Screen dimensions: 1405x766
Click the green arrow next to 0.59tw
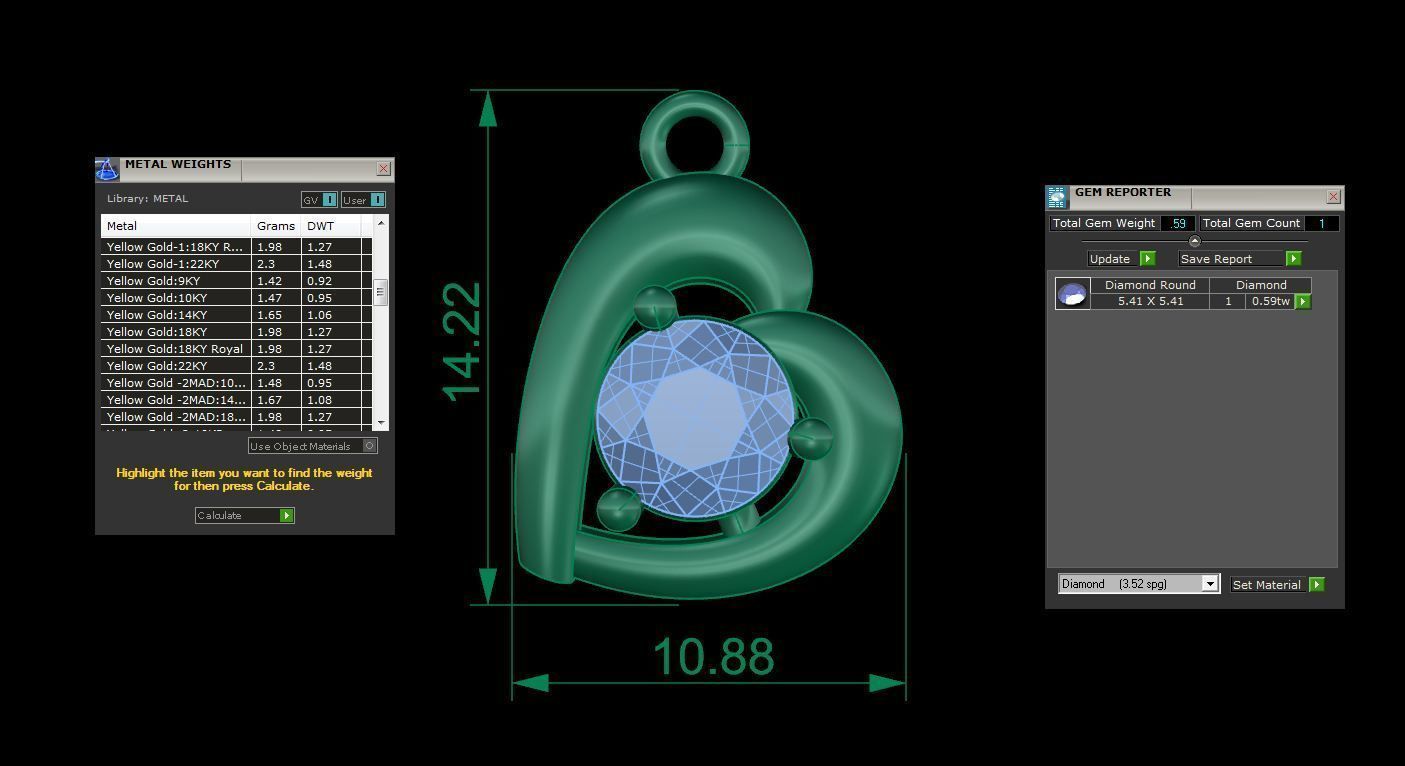(1303, 301)
